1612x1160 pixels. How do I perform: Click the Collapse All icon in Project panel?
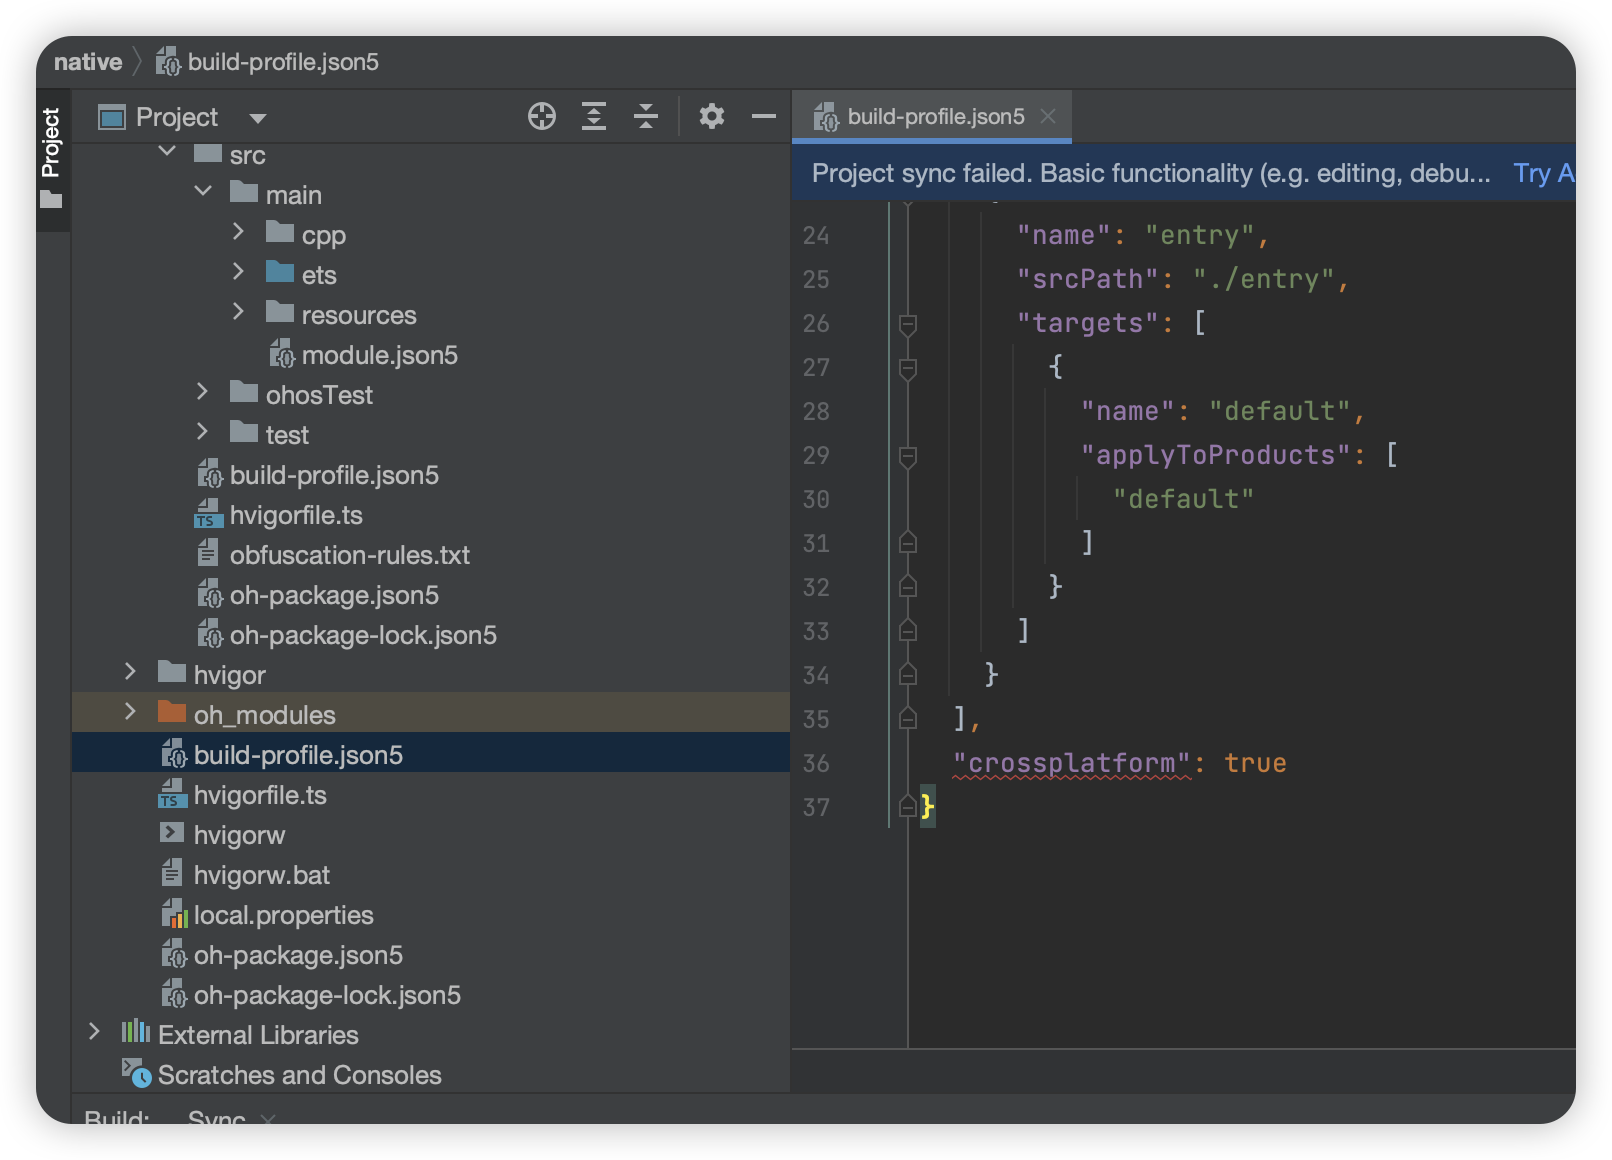pos(646,117)
